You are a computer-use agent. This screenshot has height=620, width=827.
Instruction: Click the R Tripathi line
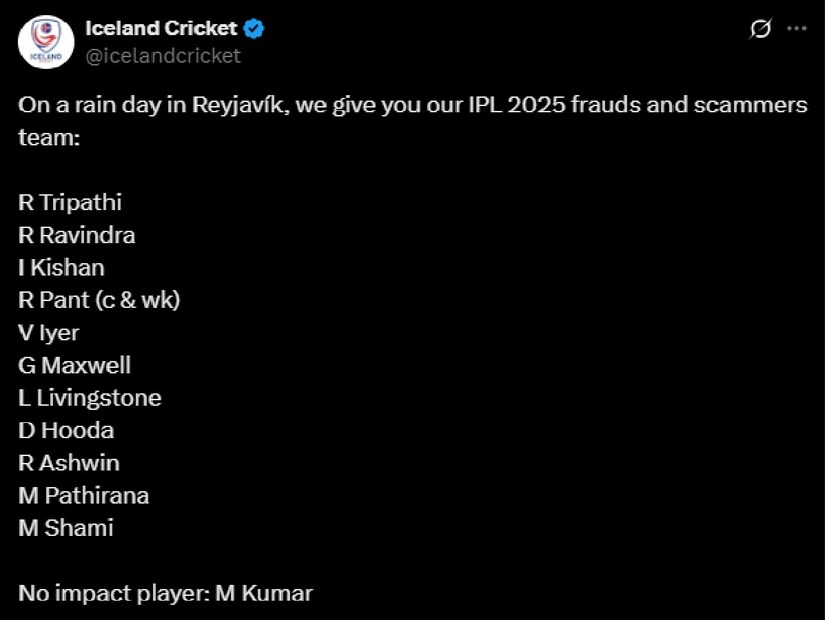click(x=70, y=202)
